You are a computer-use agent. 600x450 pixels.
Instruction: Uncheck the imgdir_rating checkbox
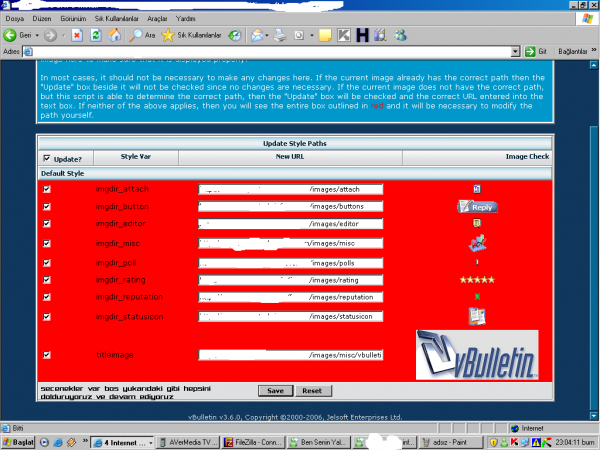[47, 280]
